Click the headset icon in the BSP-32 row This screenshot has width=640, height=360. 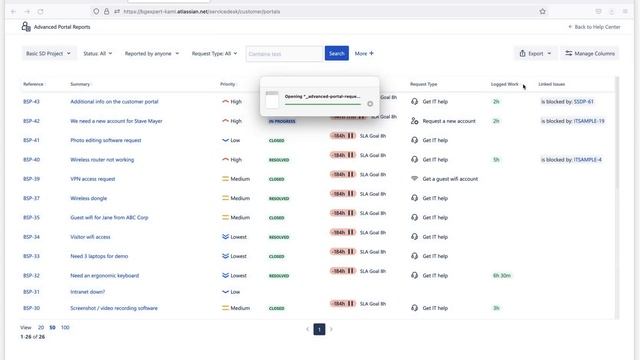click(x=415, y=276)
